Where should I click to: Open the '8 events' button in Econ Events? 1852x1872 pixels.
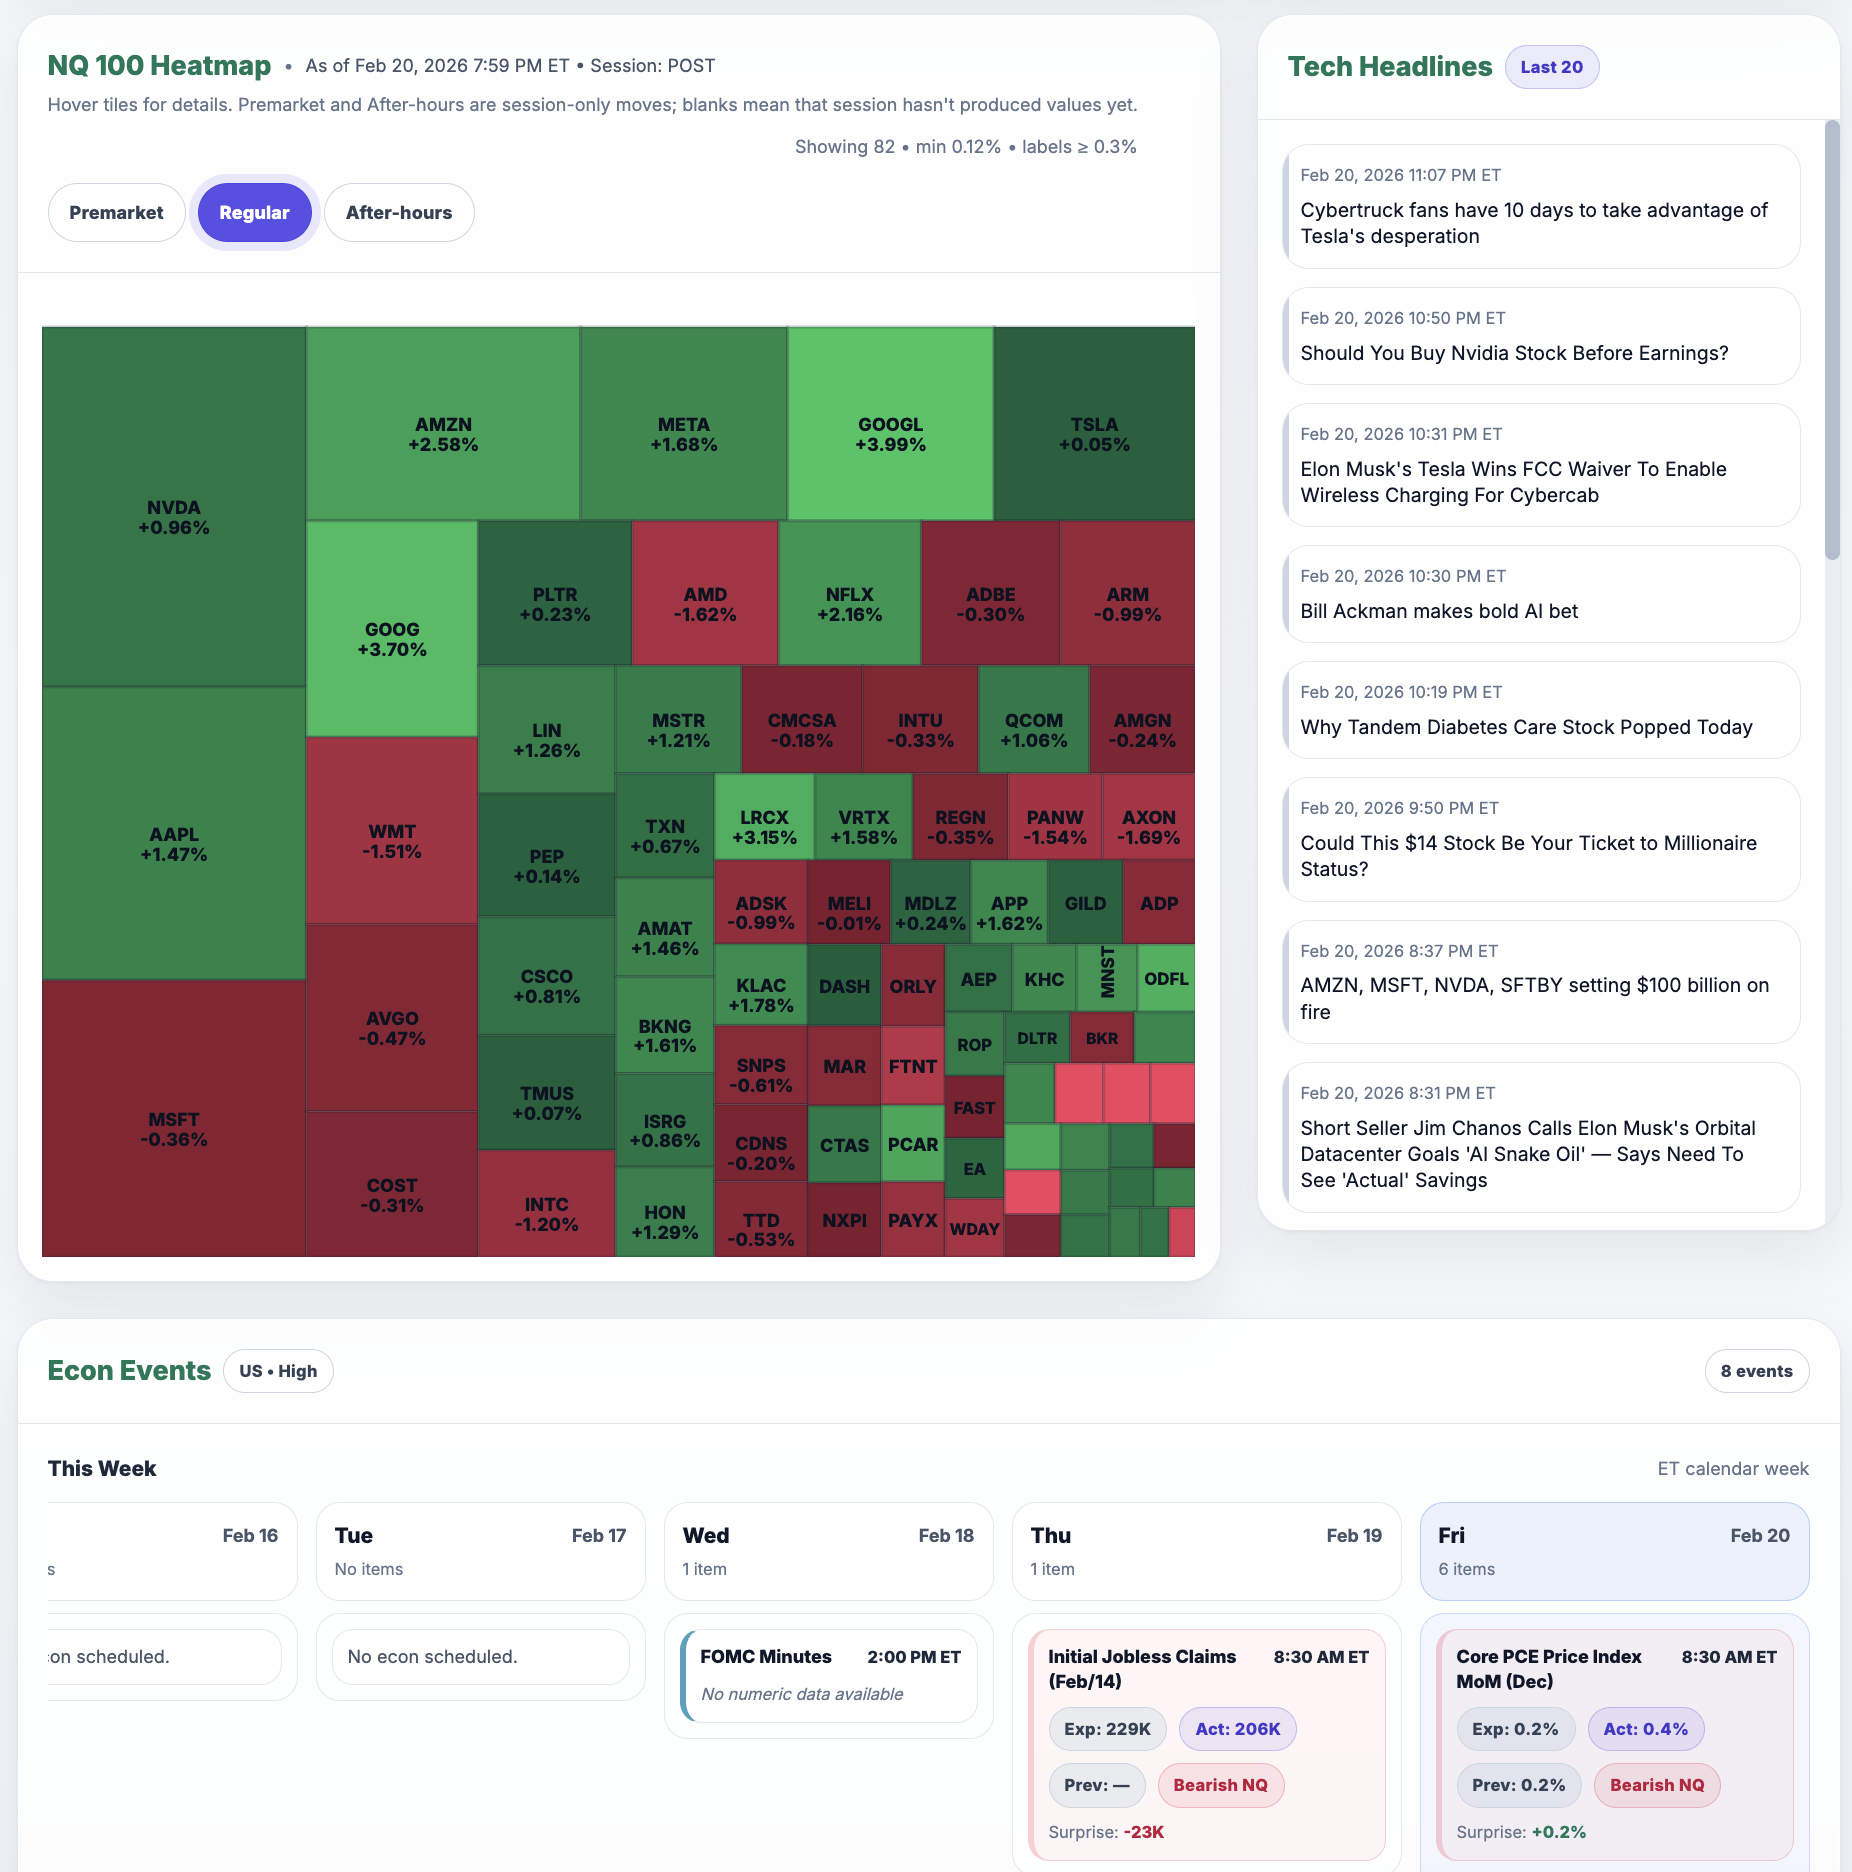[1756, 1370]
